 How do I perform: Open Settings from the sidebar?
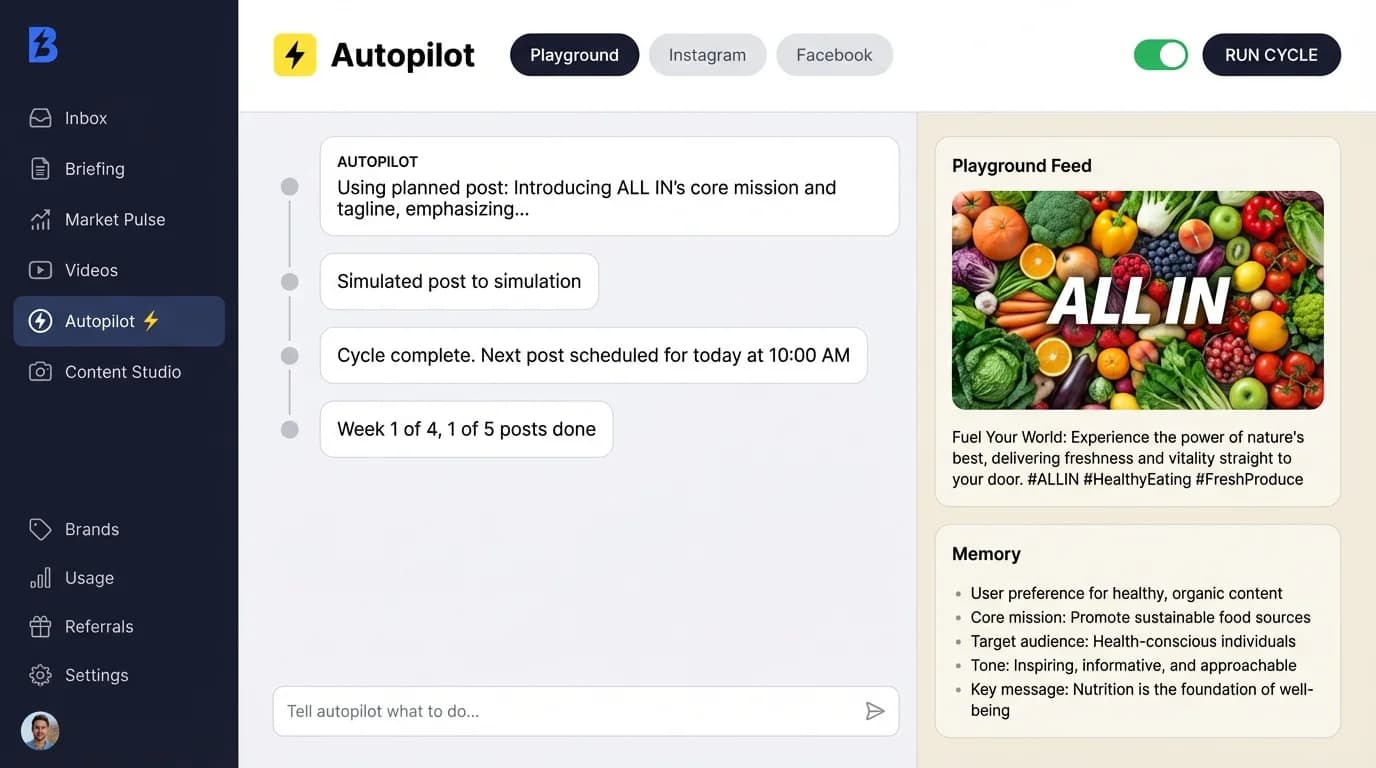click(x=96, y=675)
